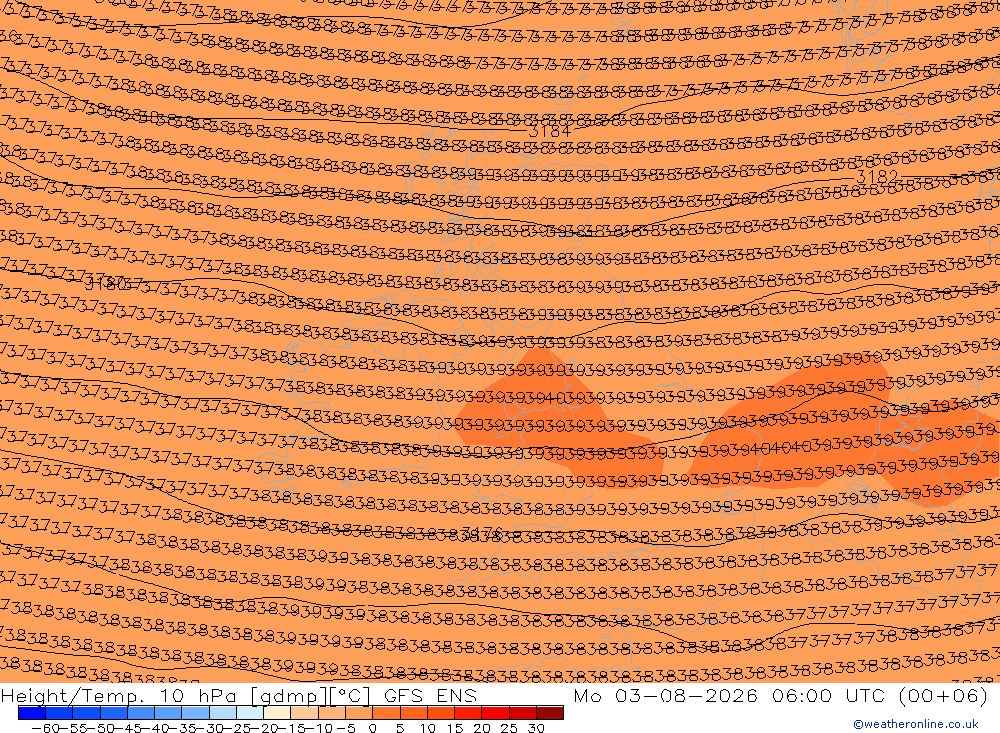This screenshot has width=1000, height=733.
Task: Click the contour label 3176
Action: 482,533
